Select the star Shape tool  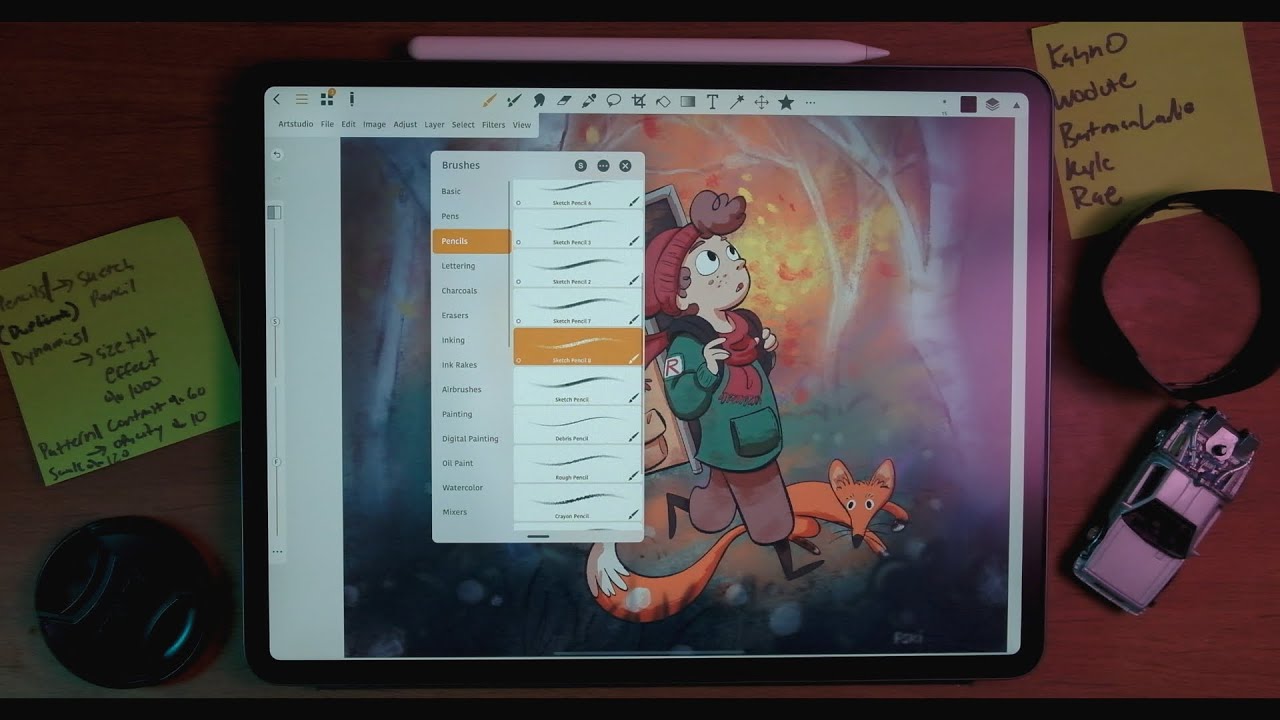pos(786,101)
